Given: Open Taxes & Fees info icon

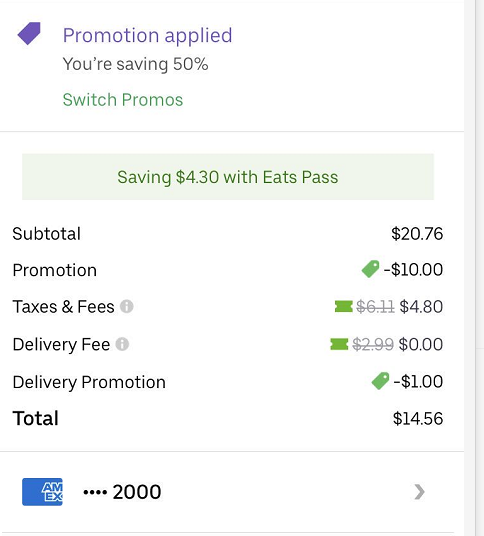Looking at the screenshot, I should click(x=126, y=306).
